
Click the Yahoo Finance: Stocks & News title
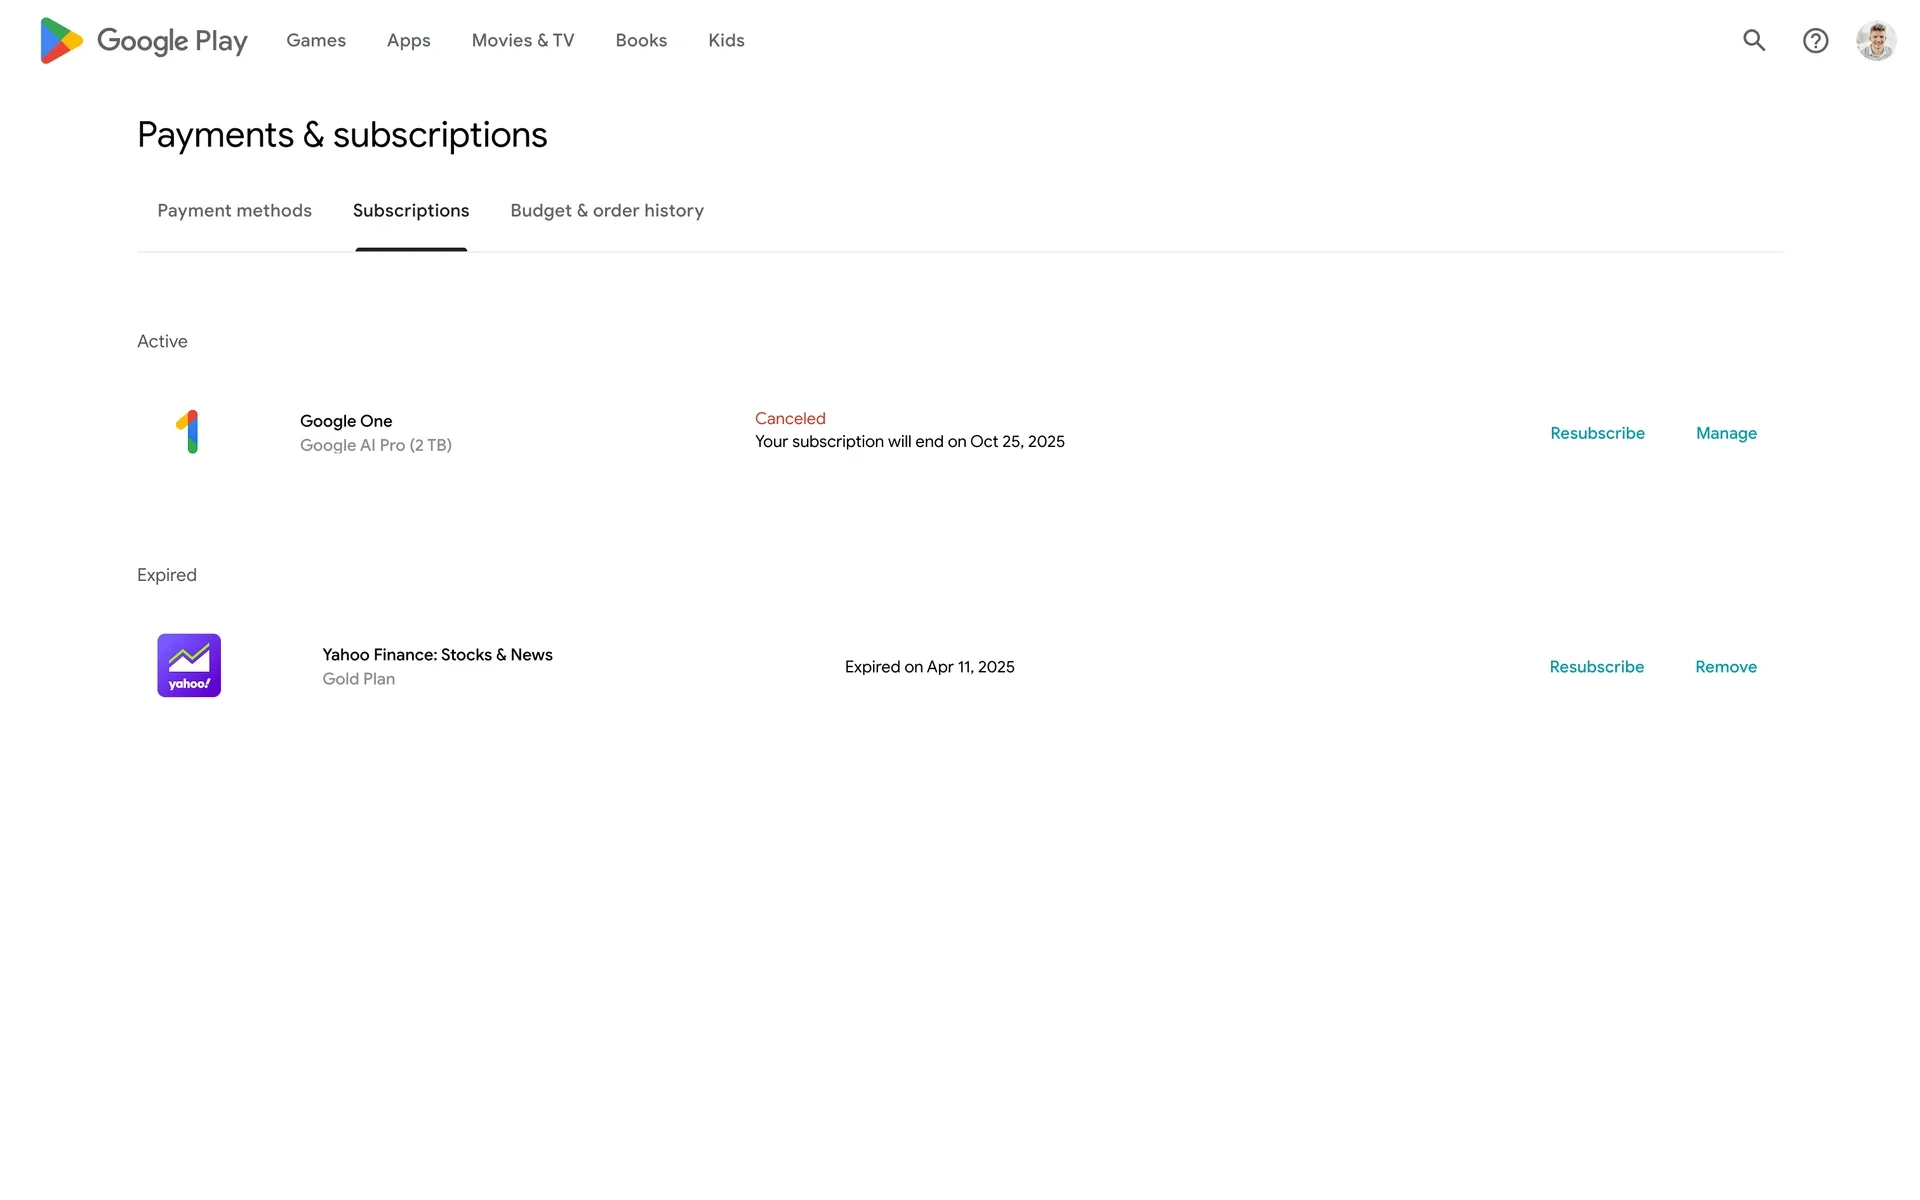click(x=437, y=655)
